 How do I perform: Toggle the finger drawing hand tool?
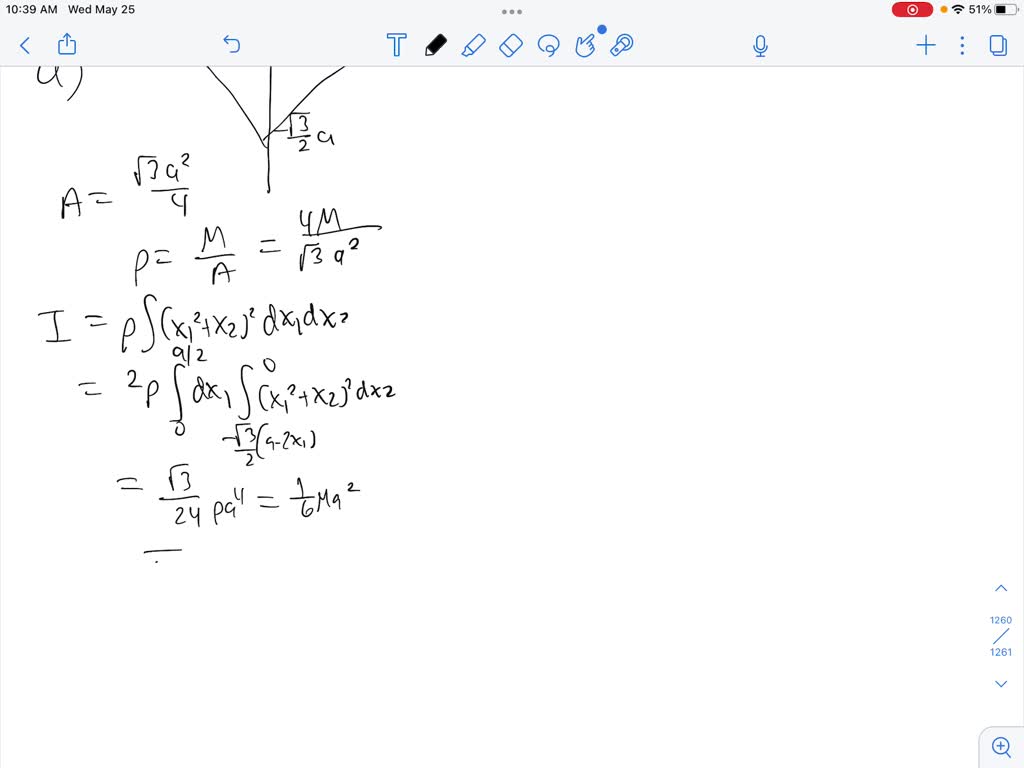(x=586, y=45)
